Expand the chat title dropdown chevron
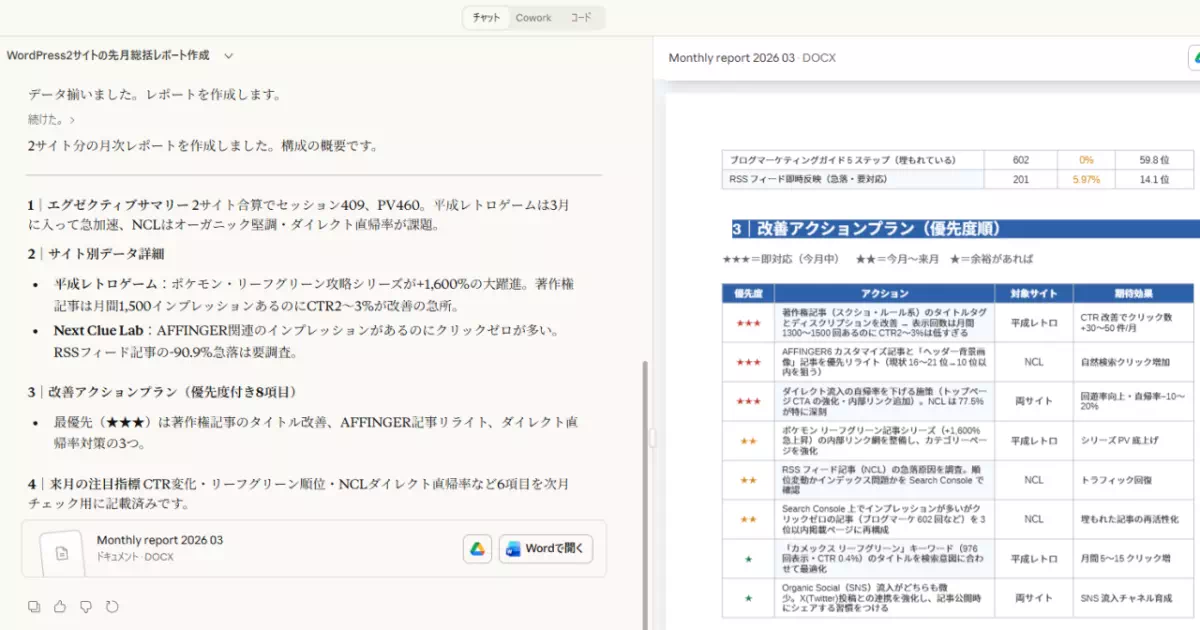 click(229, 56)
